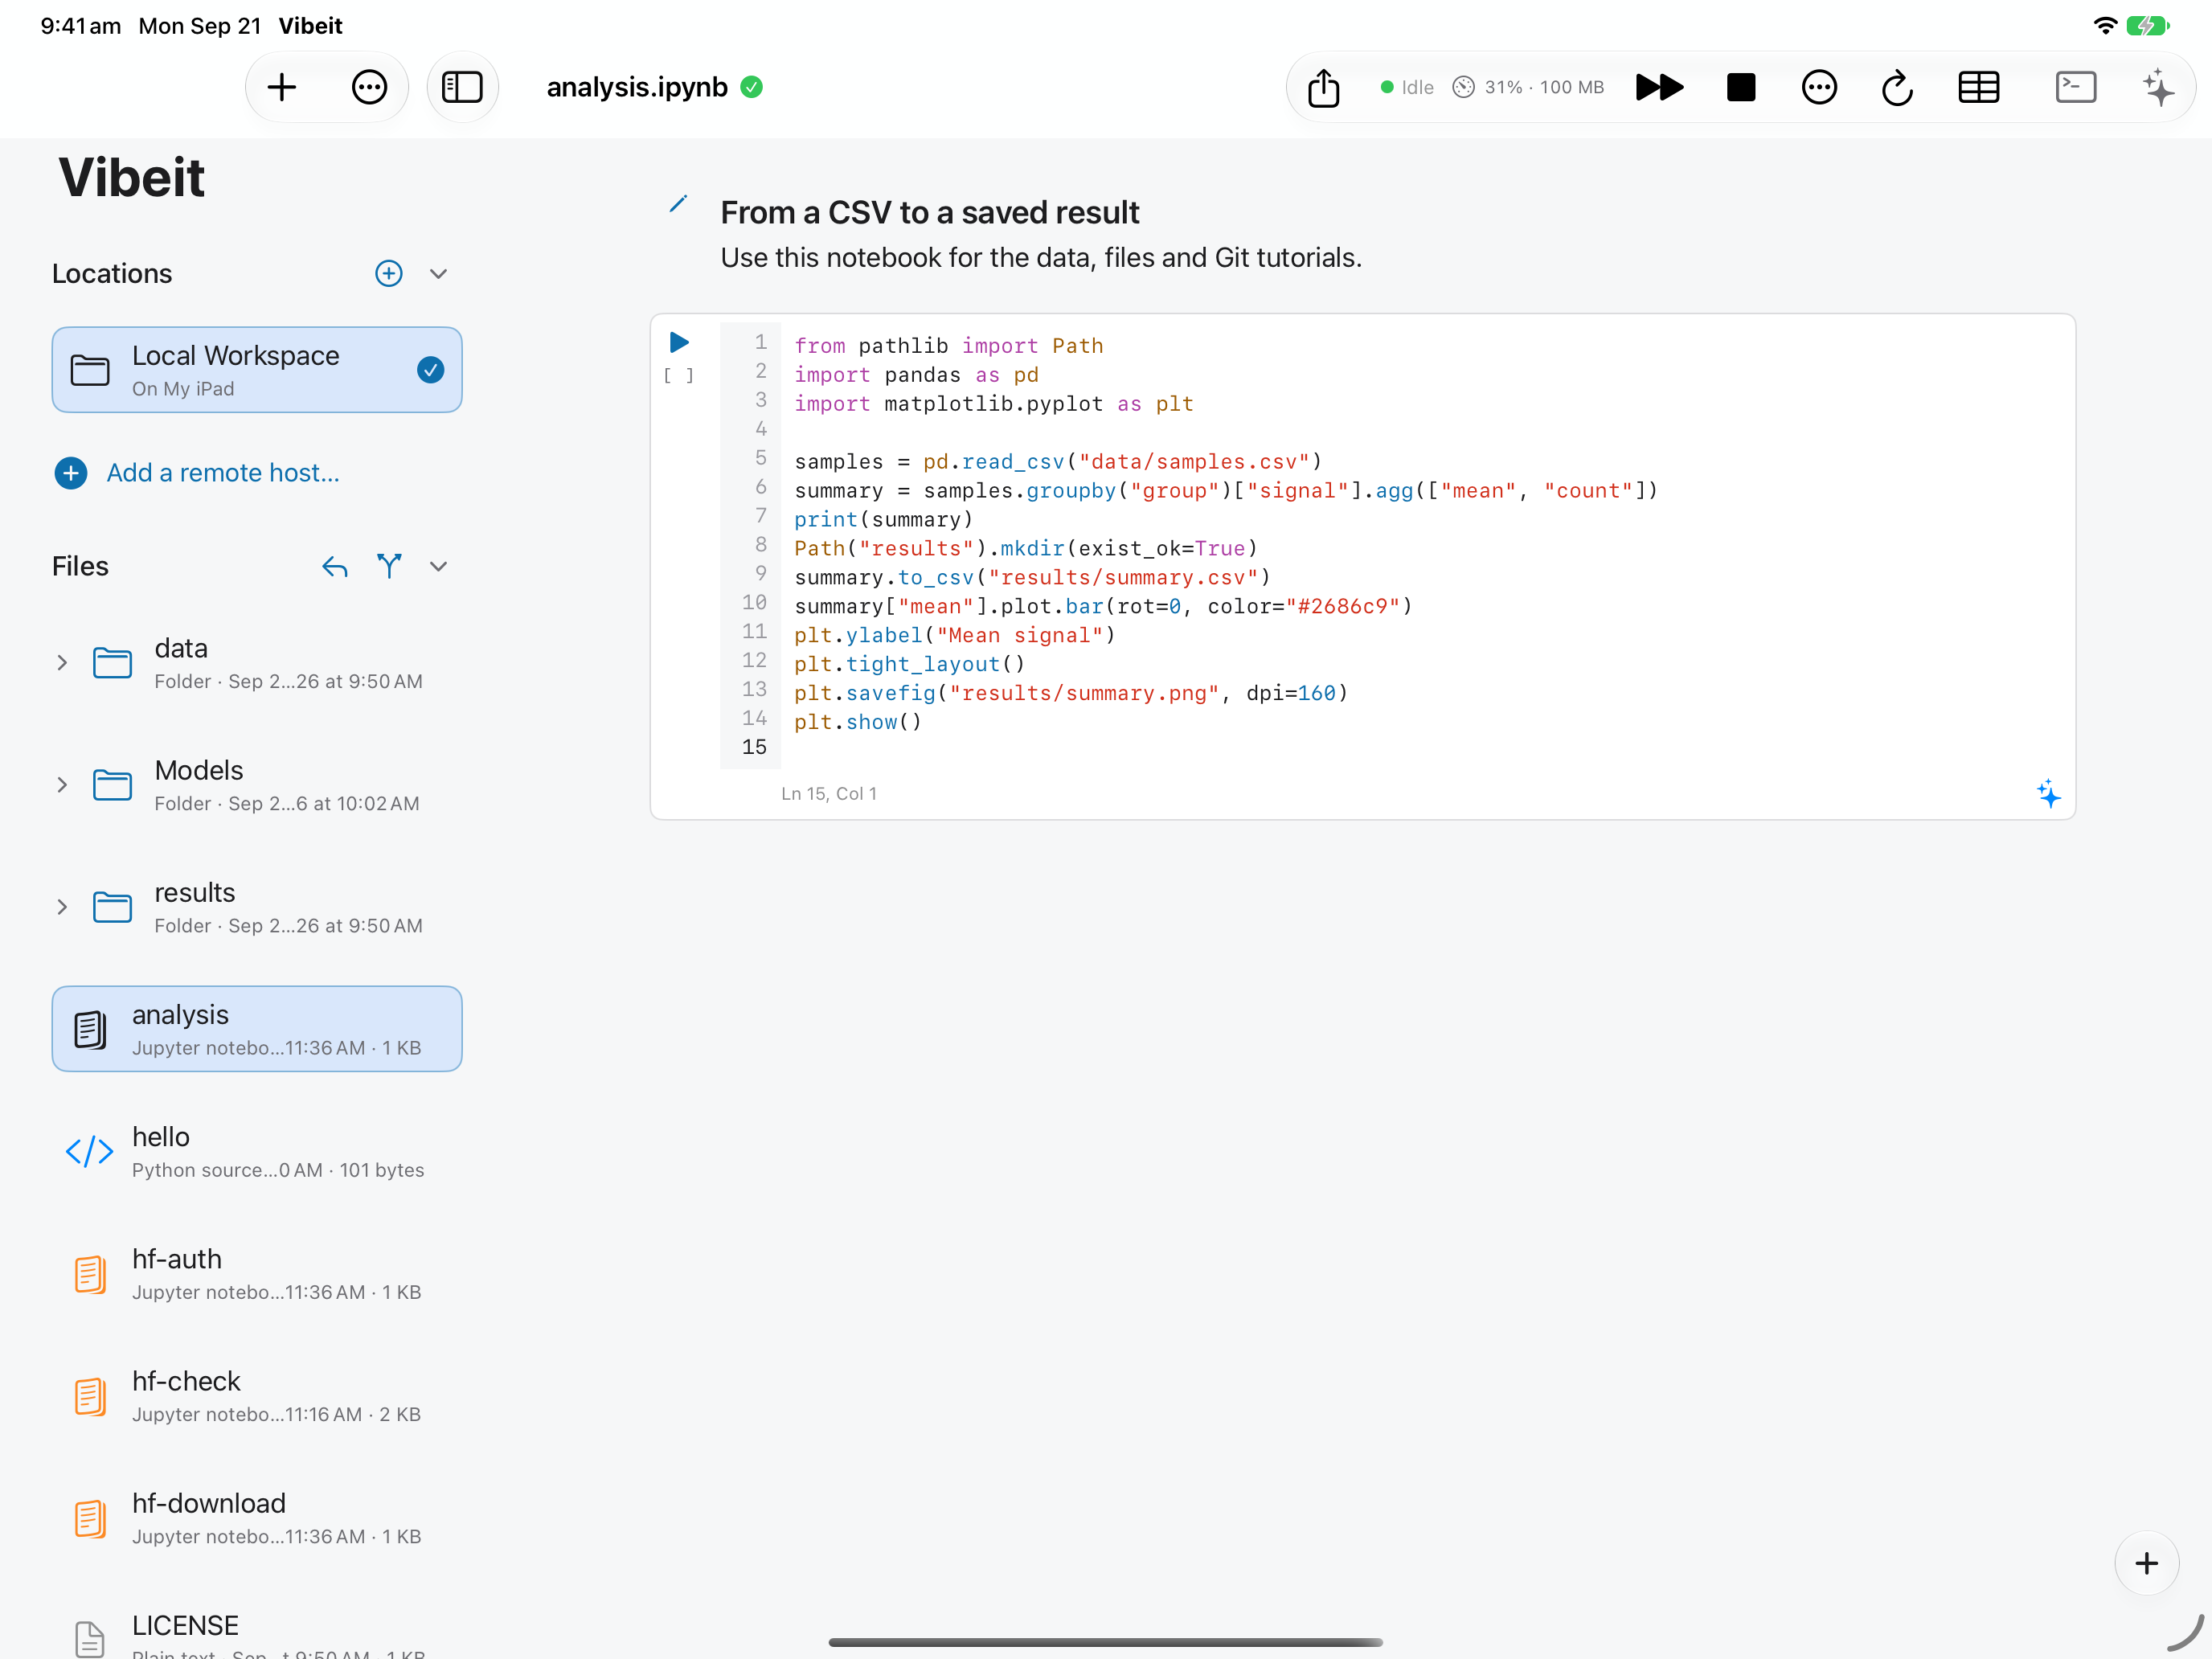2212x1659 pixels.
Task: Edit the markdown cell with pencil icon
Action: 678,204
